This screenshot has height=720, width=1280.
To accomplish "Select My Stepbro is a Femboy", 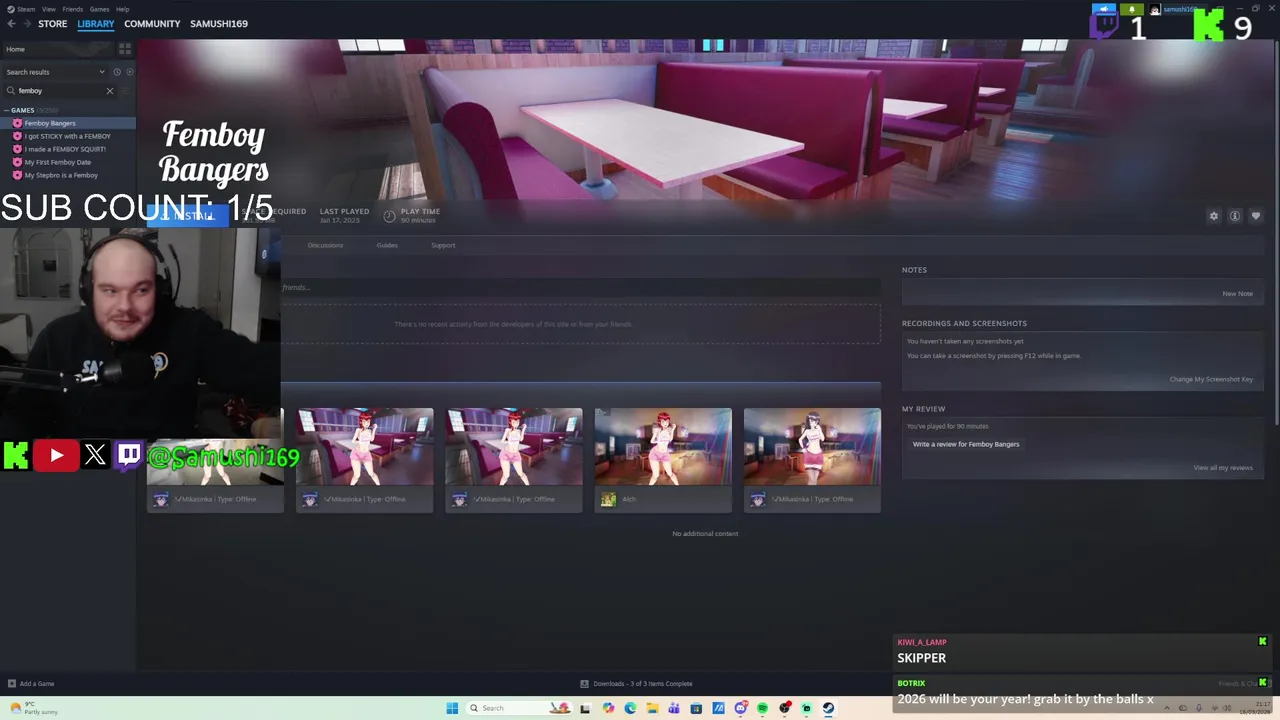I will 68,175.
